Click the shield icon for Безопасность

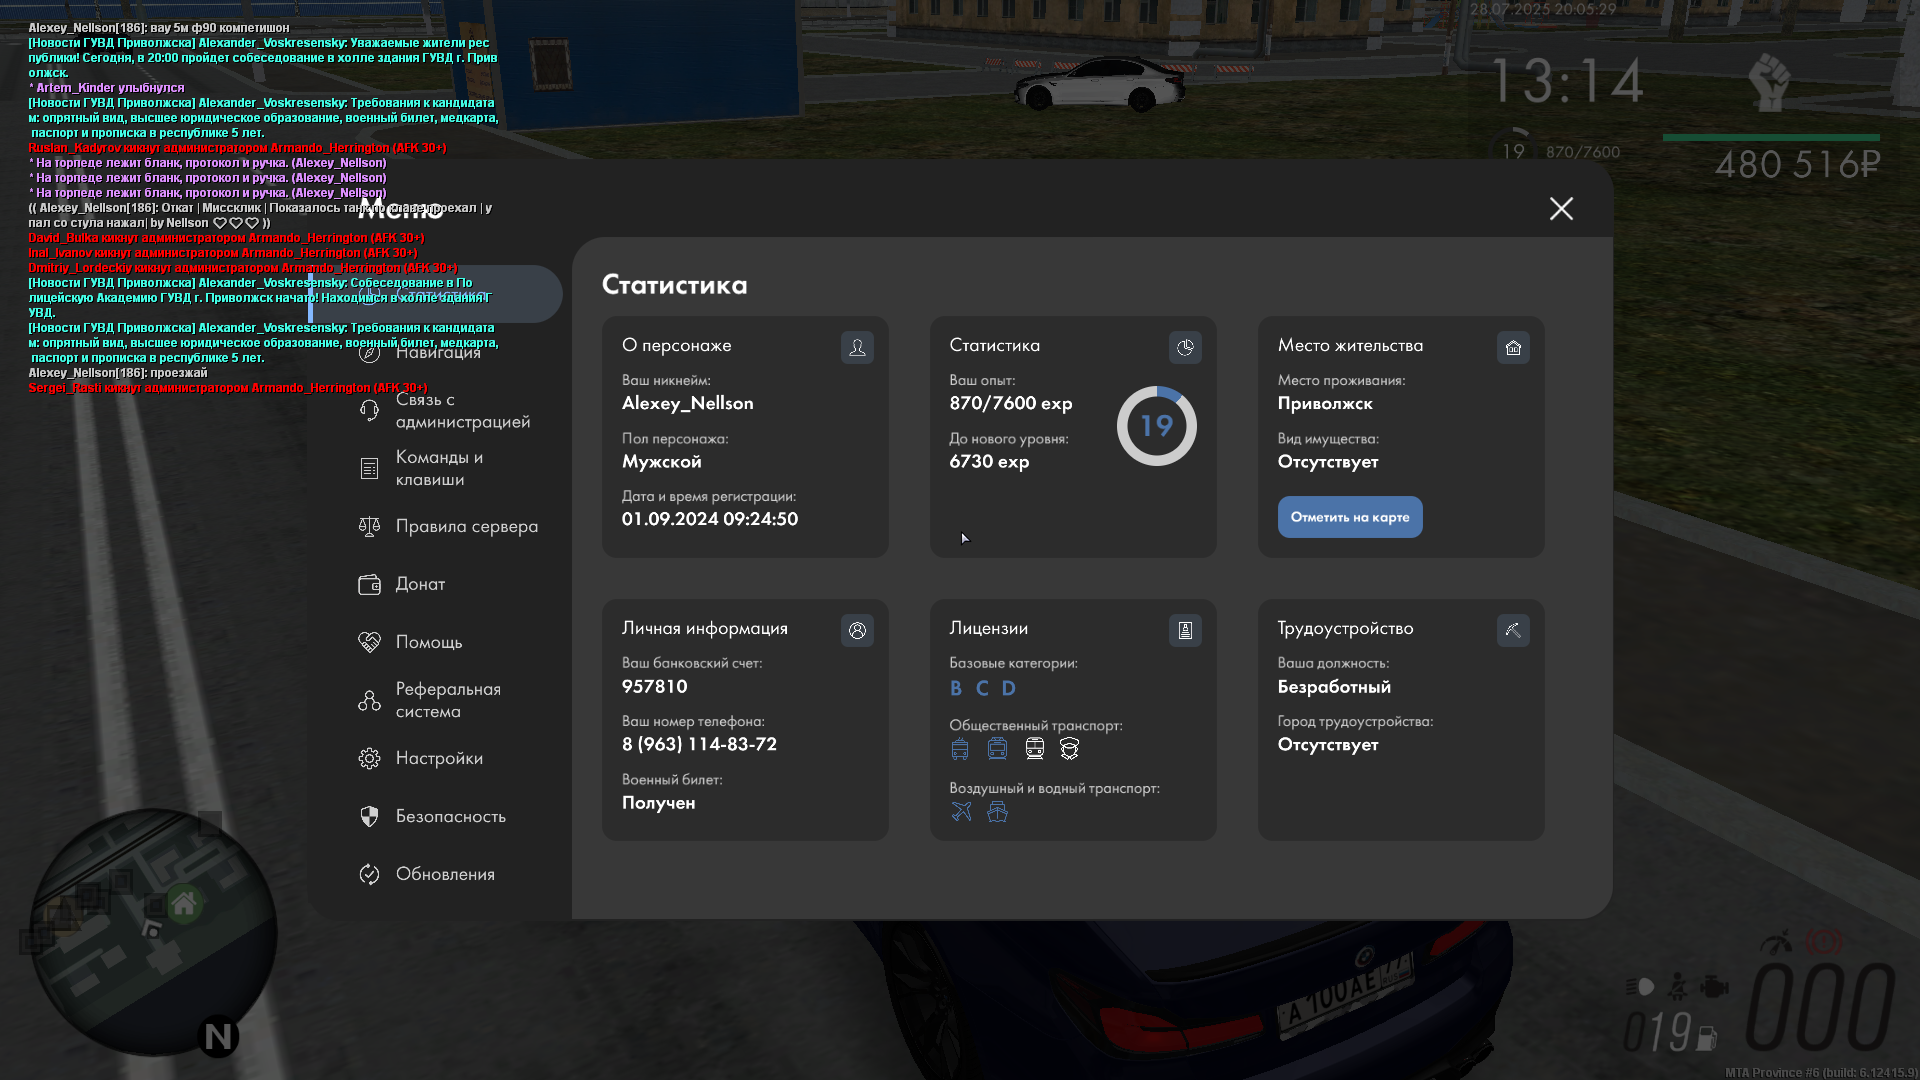click(x=369, y=816)
